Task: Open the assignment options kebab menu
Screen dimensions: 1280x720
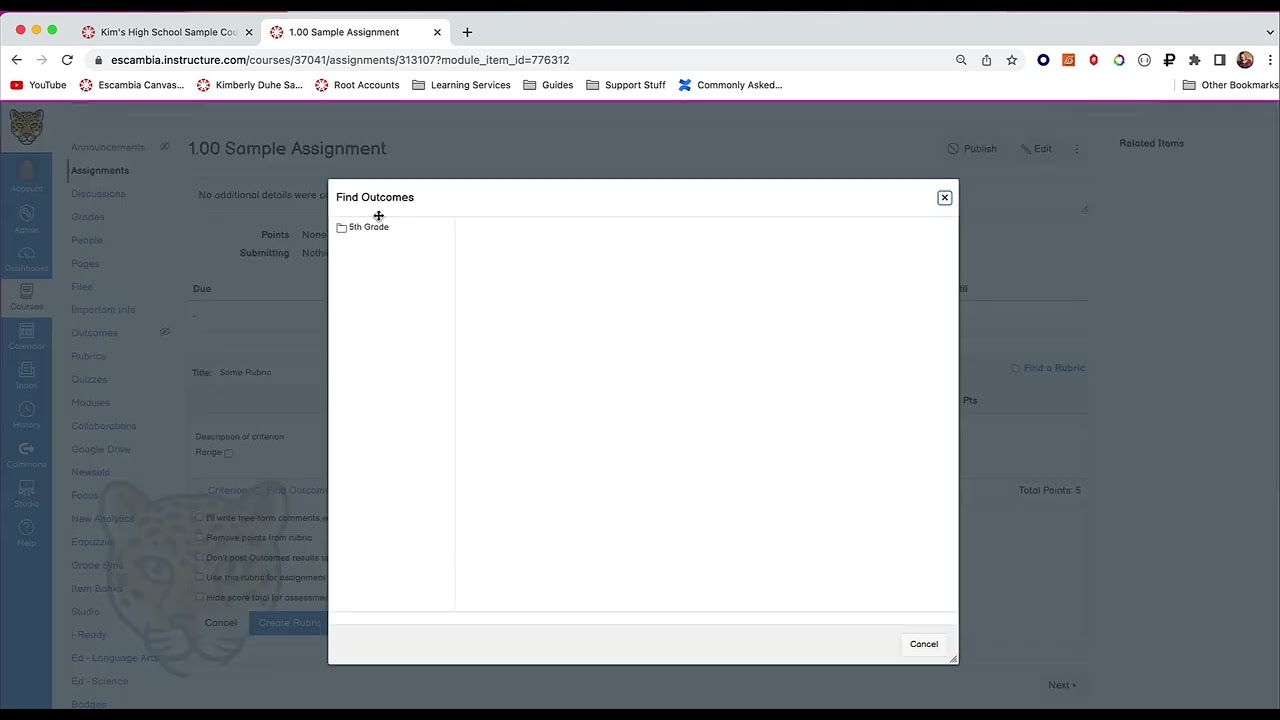Action: pyautogui.click(x=1077, y=149)
